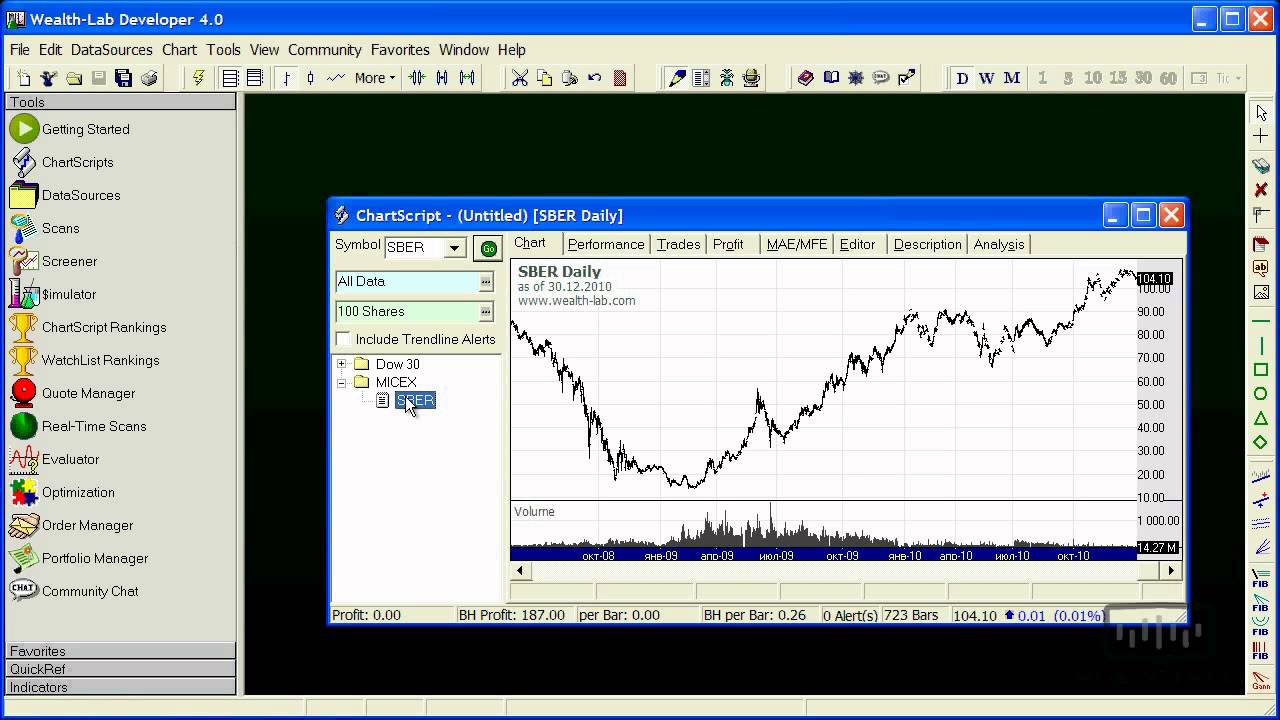Image resolution: width=1280 pixels, height=720 pixels.
Task: Switch to Weekly scale W button
Action: click(x=986, y=78)
